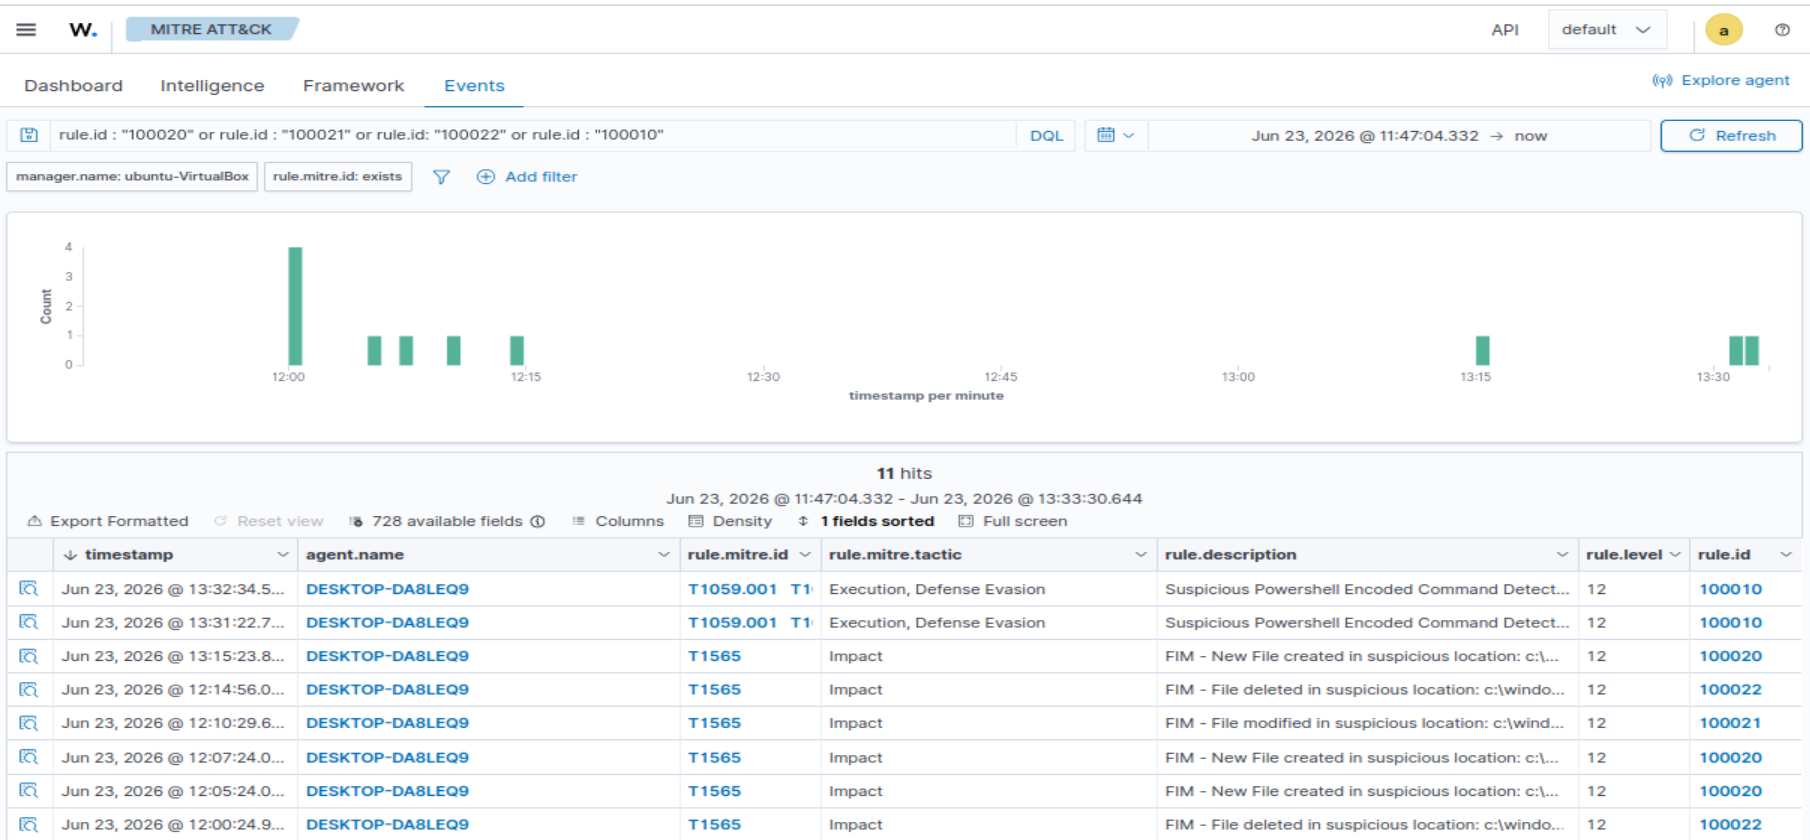Screen dimensions: 1810x840
Task: Click Explore agent
Action: 1721,80
